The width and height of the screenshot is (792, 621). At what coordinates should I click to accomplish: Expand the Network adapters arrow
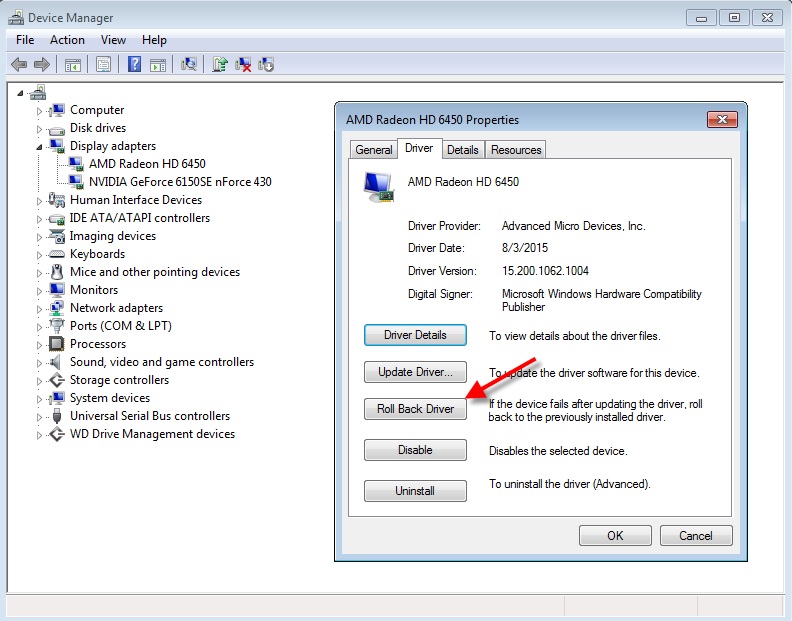tap(39, 309)
